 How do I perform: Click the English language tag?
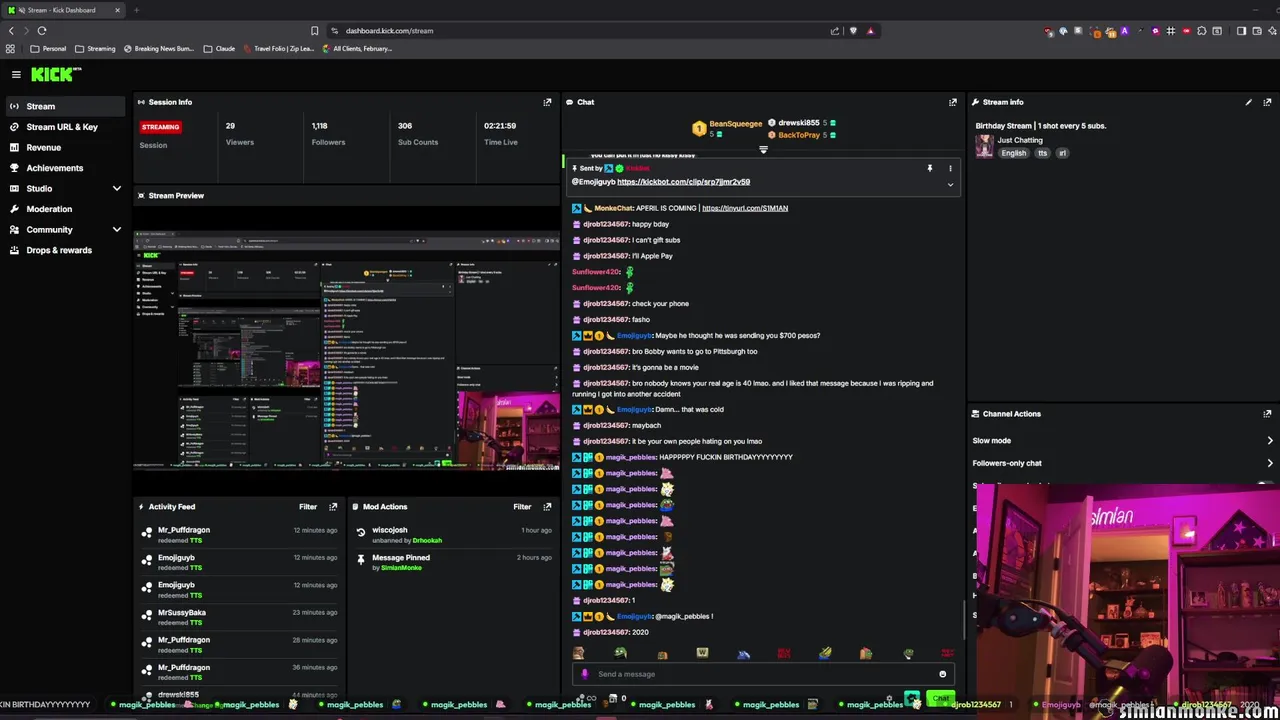pyautogui.click(x=1014, y=153)
